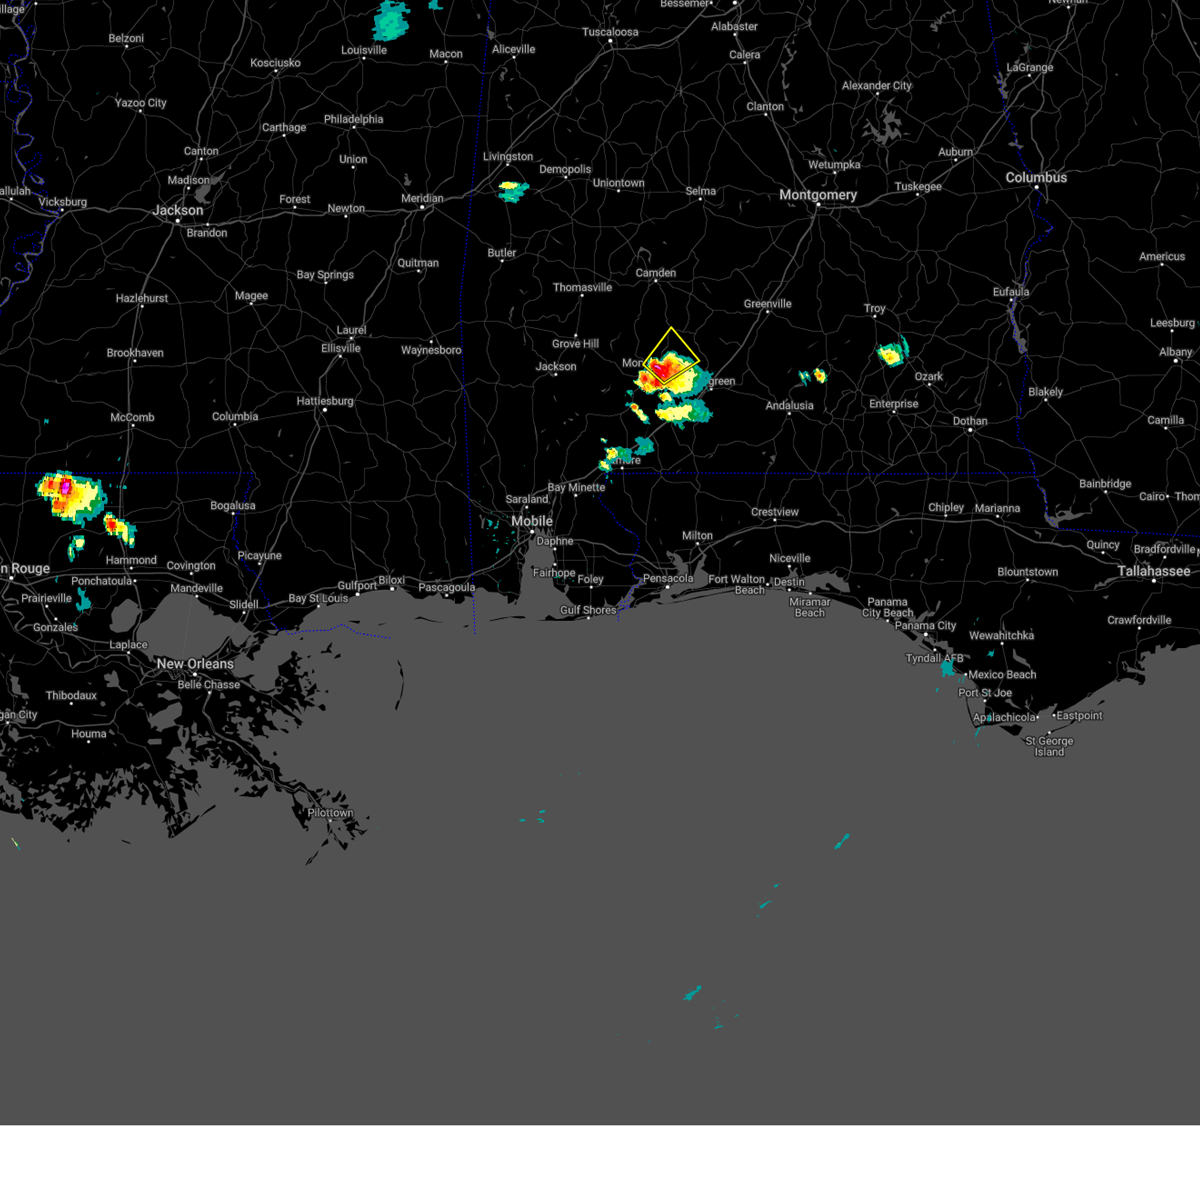Select the Enterprise city label
Screen dimensions: 1200x1200
893,403
